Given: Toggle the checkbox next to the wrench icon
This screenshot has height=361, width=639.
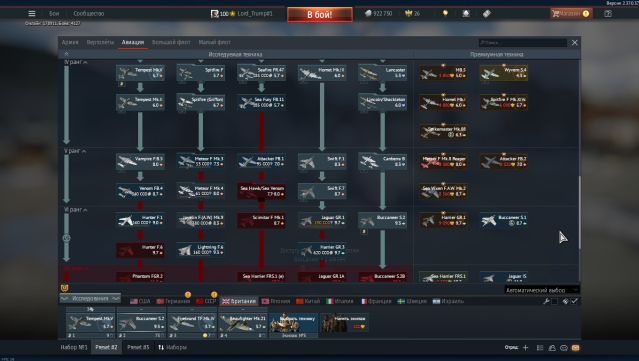Looking at the screenshot, I should 554,301.
